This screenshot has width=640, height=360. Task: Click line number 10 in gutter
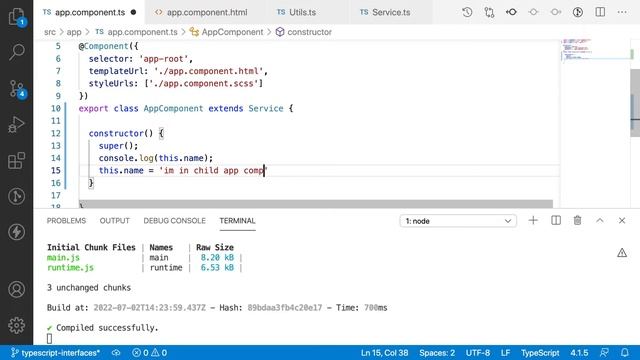point(56,109)
